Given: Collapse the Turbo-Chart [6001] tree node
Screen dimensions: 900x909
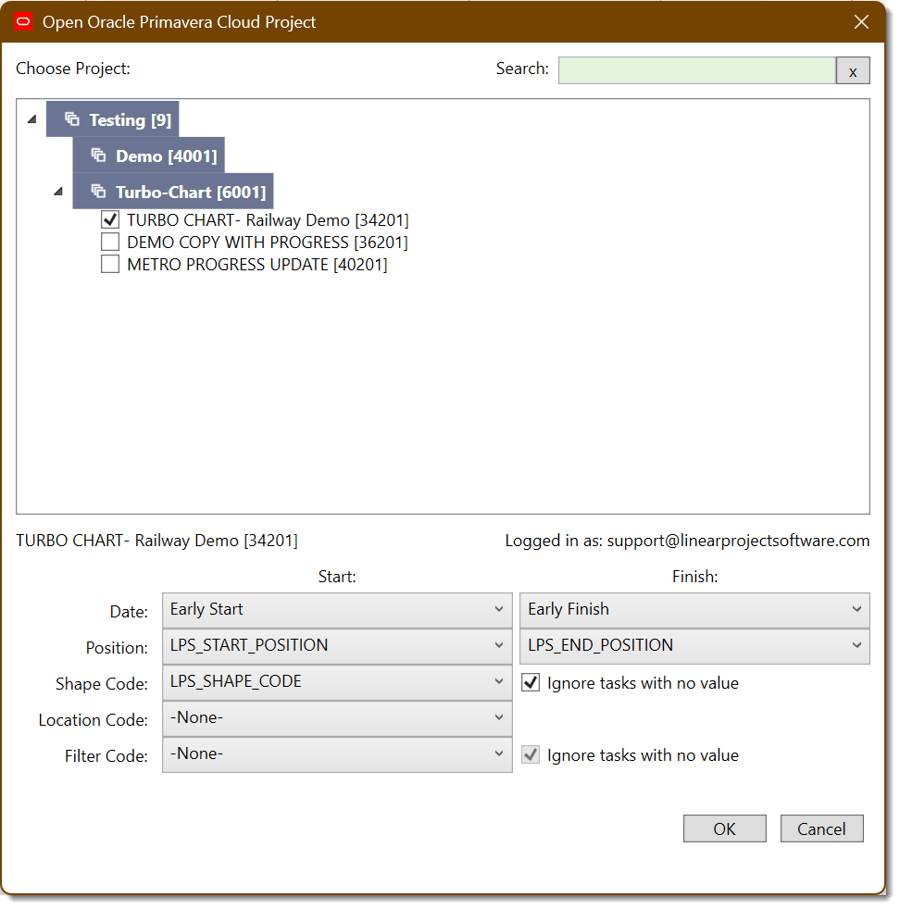Looking at the screenshot, I should pyautogui.click(x=58, y=191).
